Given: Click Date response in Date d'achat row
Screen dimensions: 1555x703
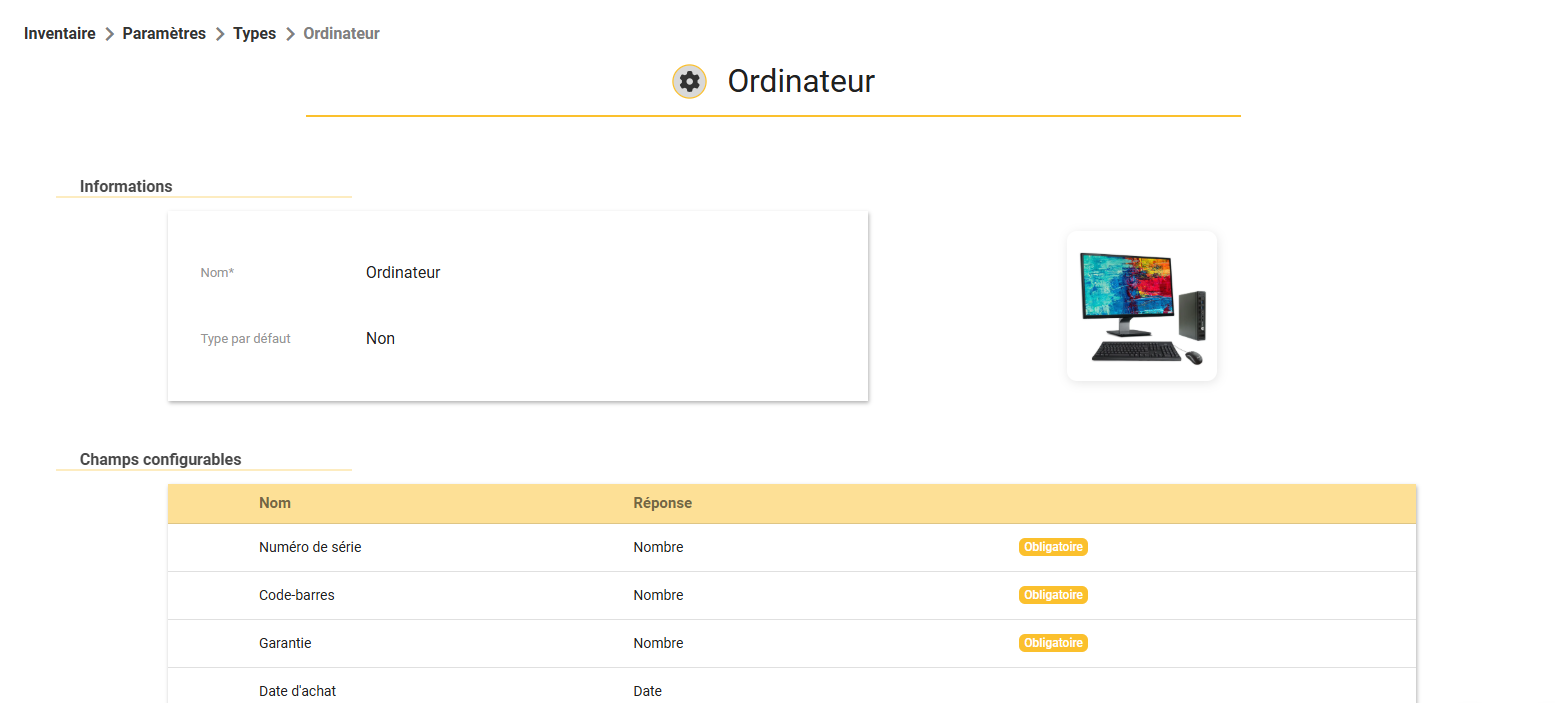Looking at the screenshot, I should pyautogui.click(x=648, y=691).
